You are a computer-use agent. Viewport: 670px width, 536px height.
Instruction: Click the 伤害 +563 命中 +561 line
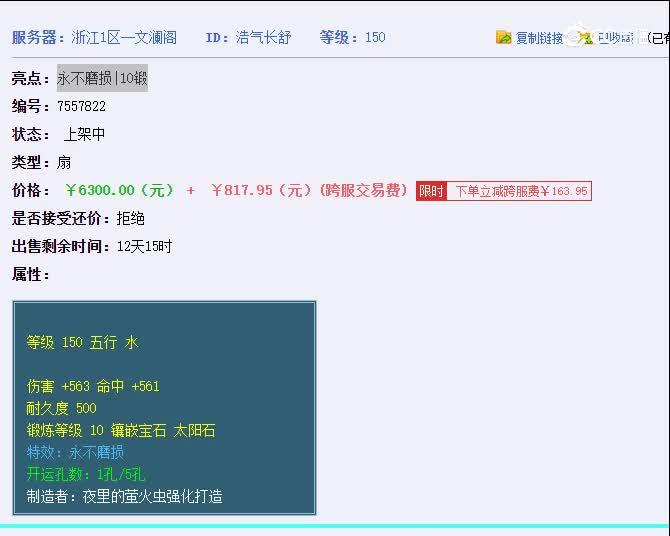93,386
